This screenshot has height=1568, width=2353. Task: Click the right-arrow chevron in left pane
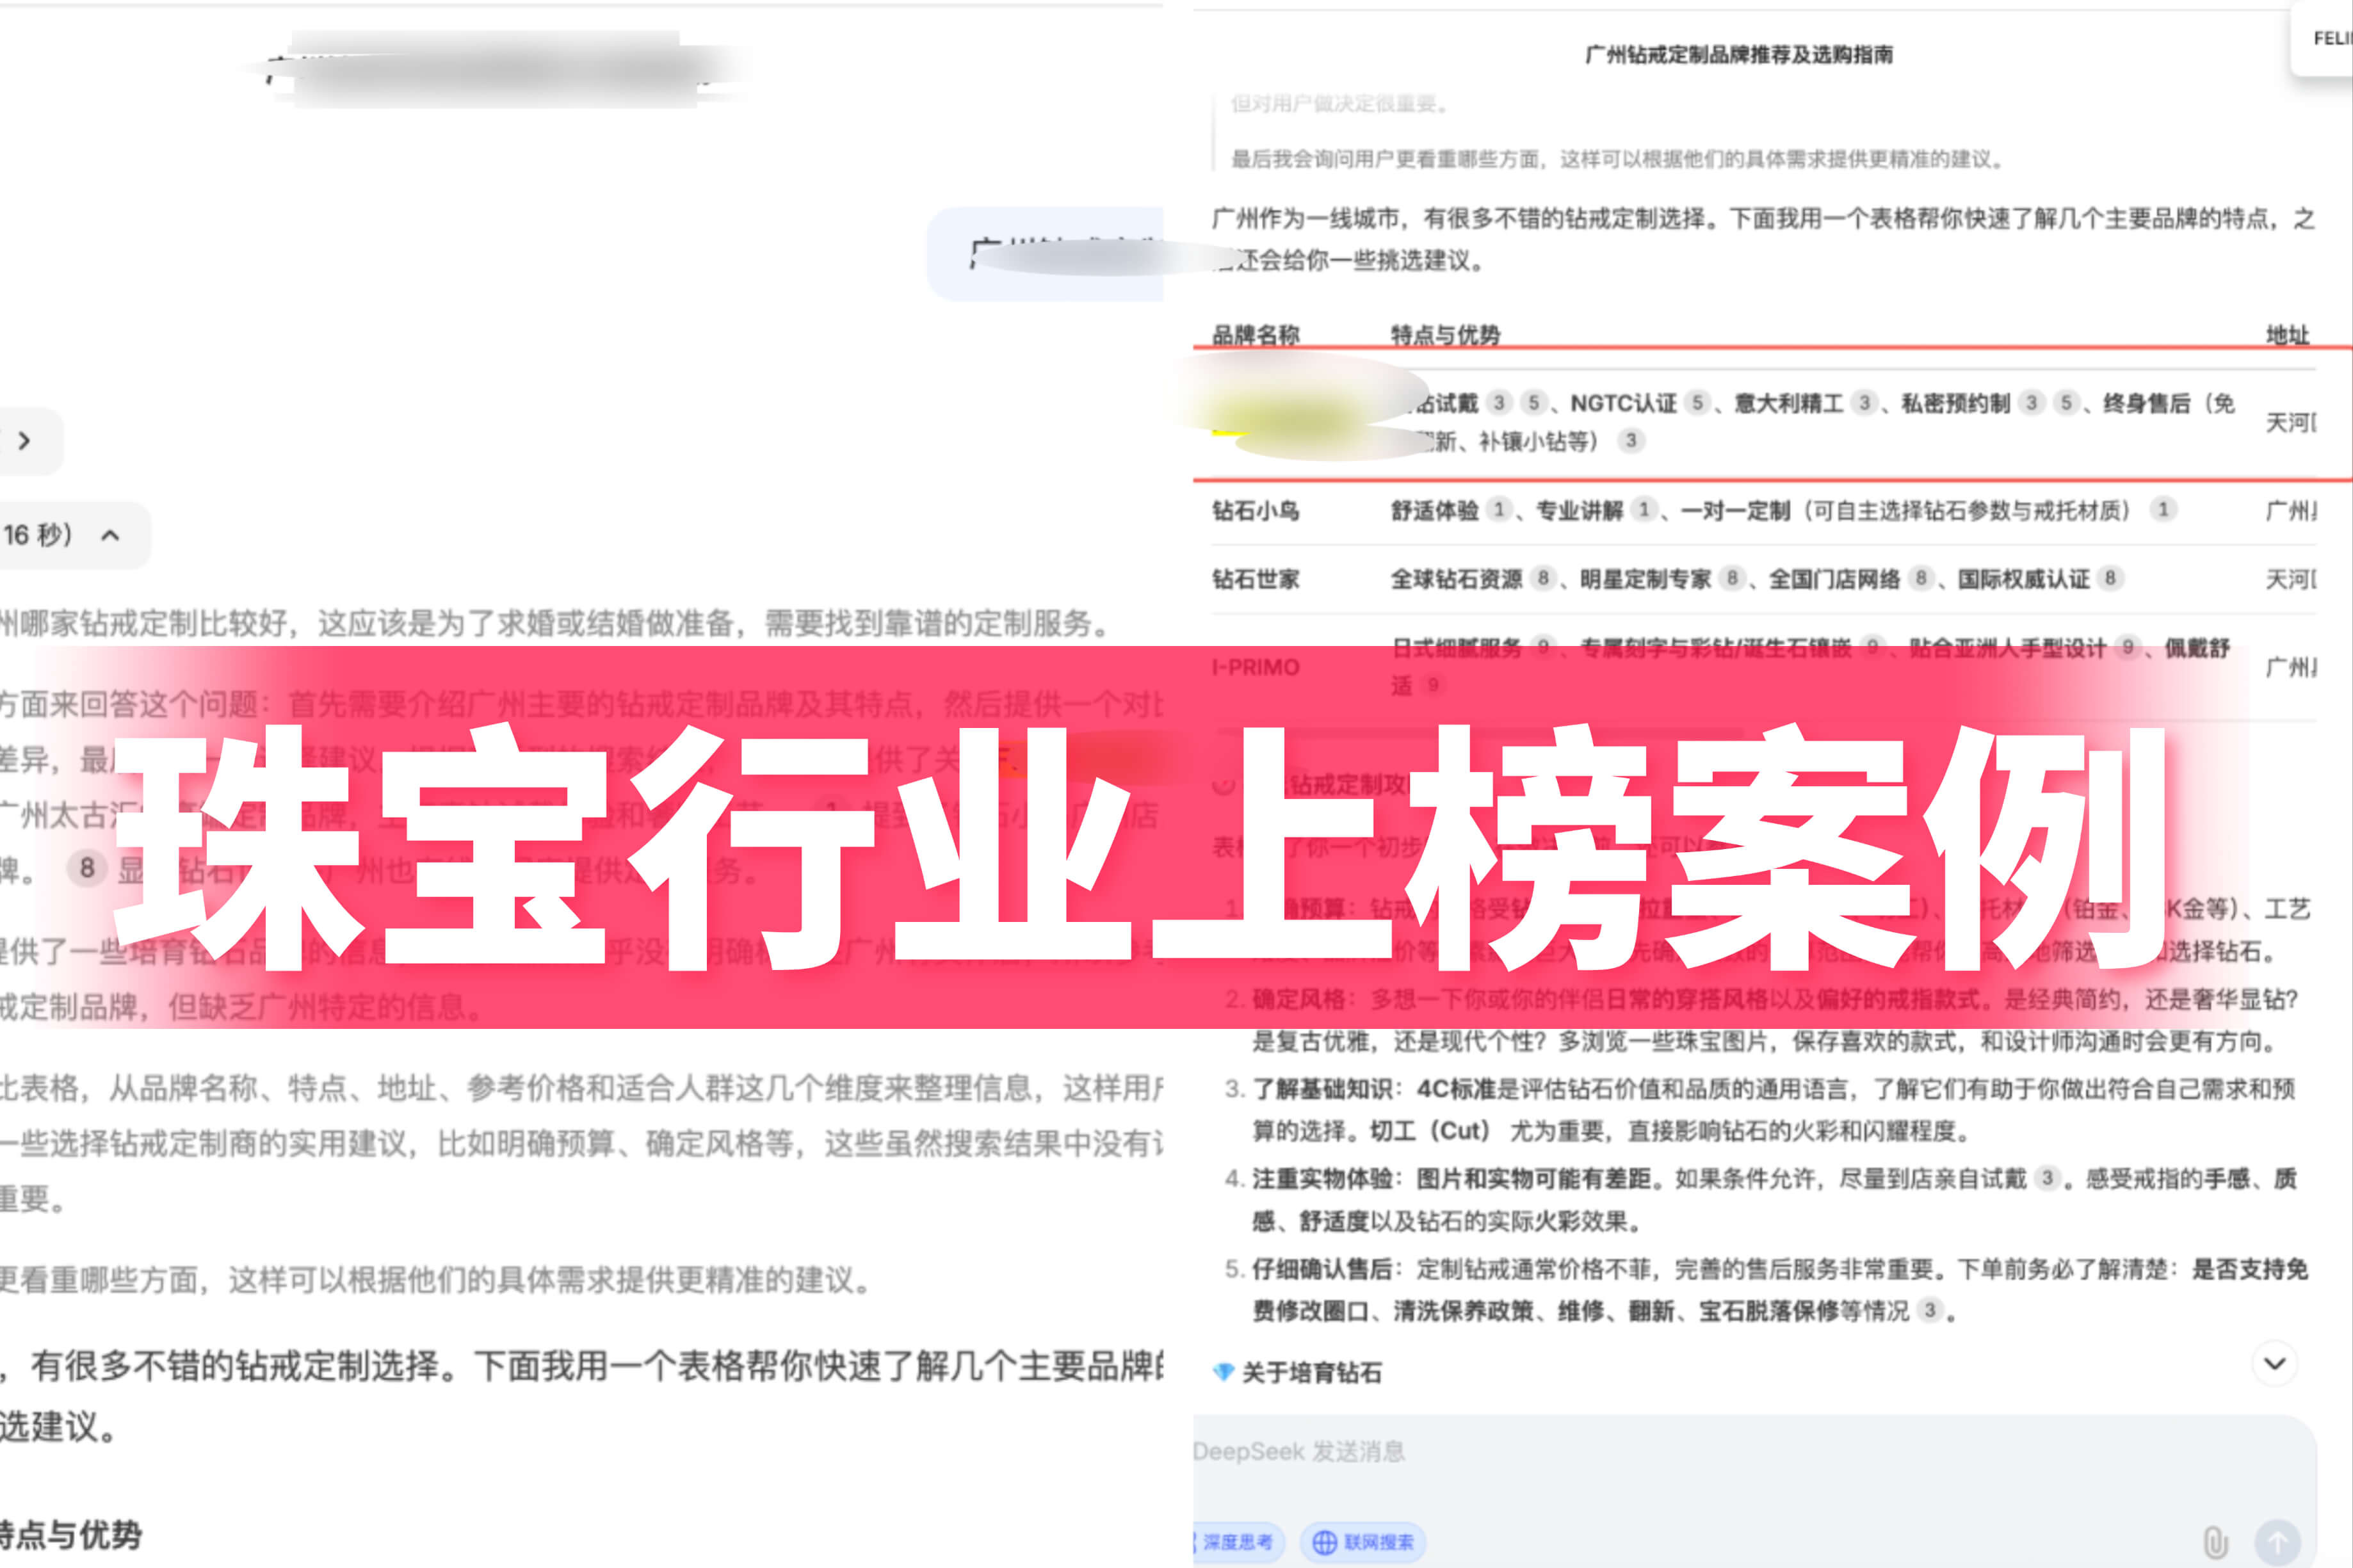tap(25, 441)
